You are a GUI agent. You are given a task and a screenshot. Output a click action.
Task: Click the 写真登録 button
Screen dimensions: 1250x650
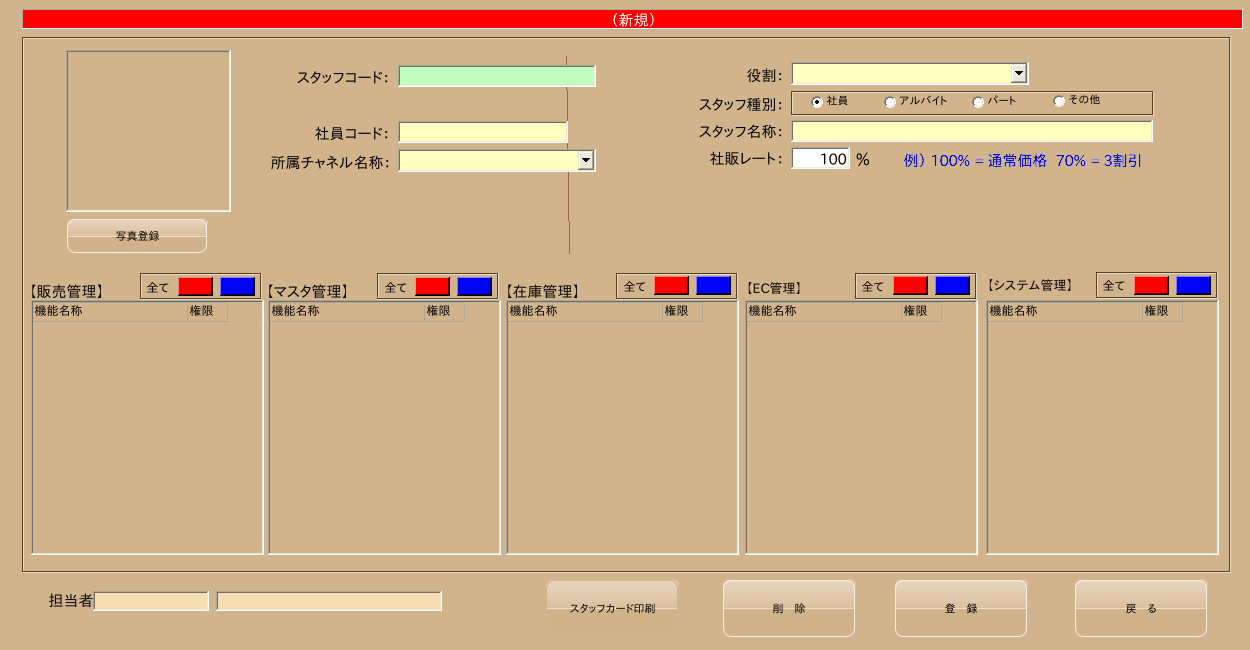pos(137,236)
